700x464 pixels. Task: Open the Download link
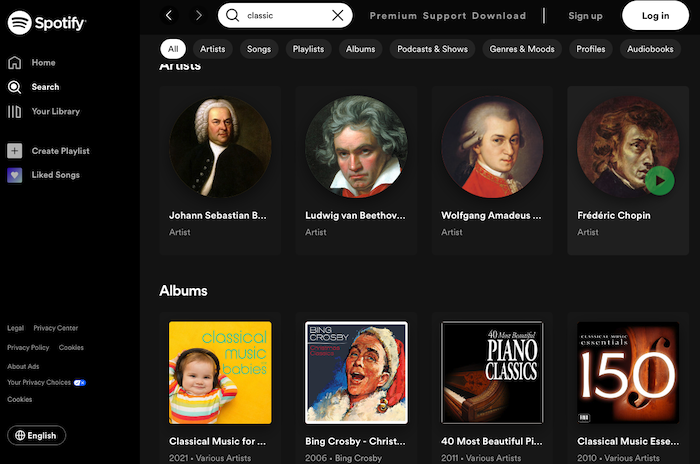[499, 16]
